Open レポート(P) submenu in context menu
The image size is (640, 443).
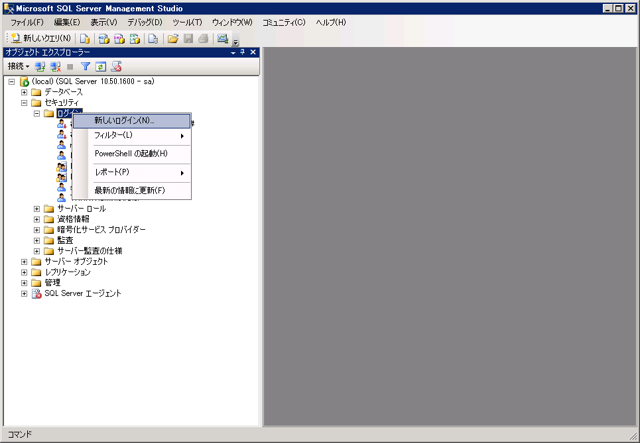pyautogui.click(x=131, y=172)
